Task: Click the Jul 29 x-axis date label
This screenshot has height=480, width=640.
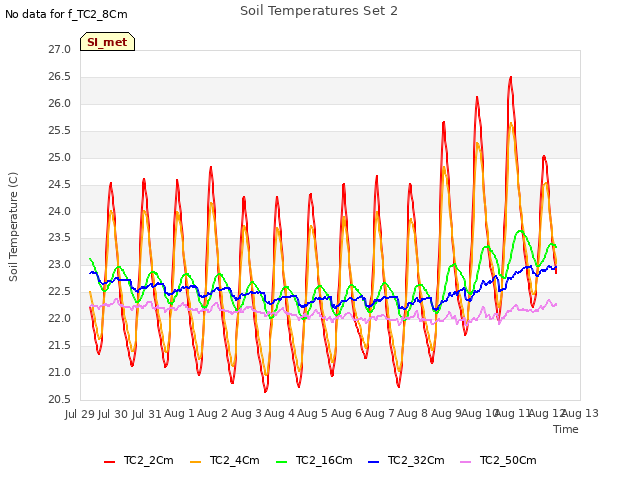Action: click(80, 414)
